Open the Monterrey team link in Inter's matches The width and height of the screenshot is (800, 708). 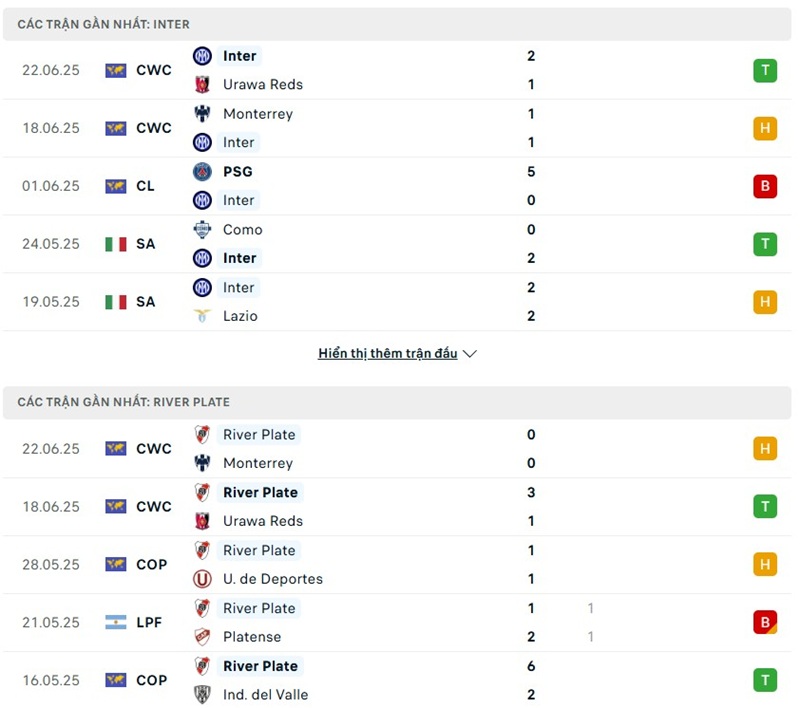(258, 114)
